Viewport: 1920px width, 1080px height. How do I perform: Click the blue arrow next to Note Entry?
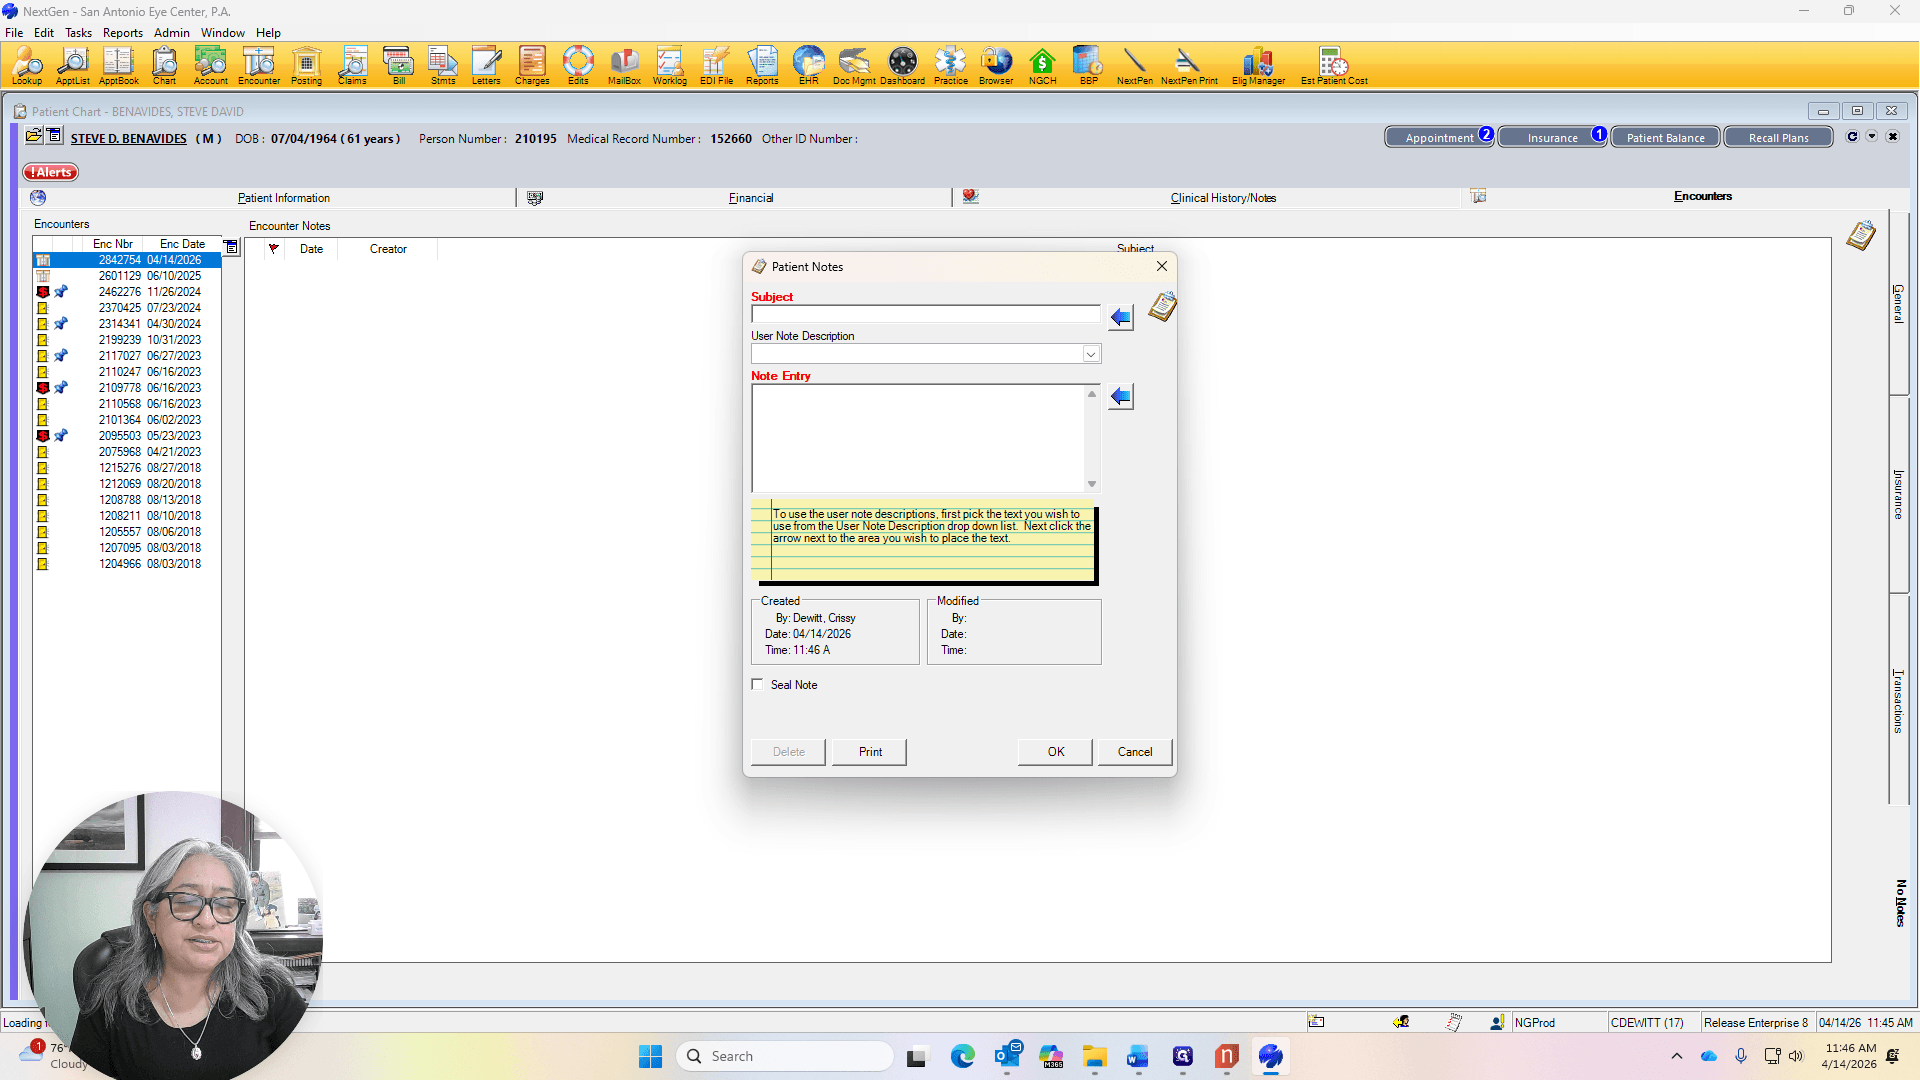pos(1121,397)
